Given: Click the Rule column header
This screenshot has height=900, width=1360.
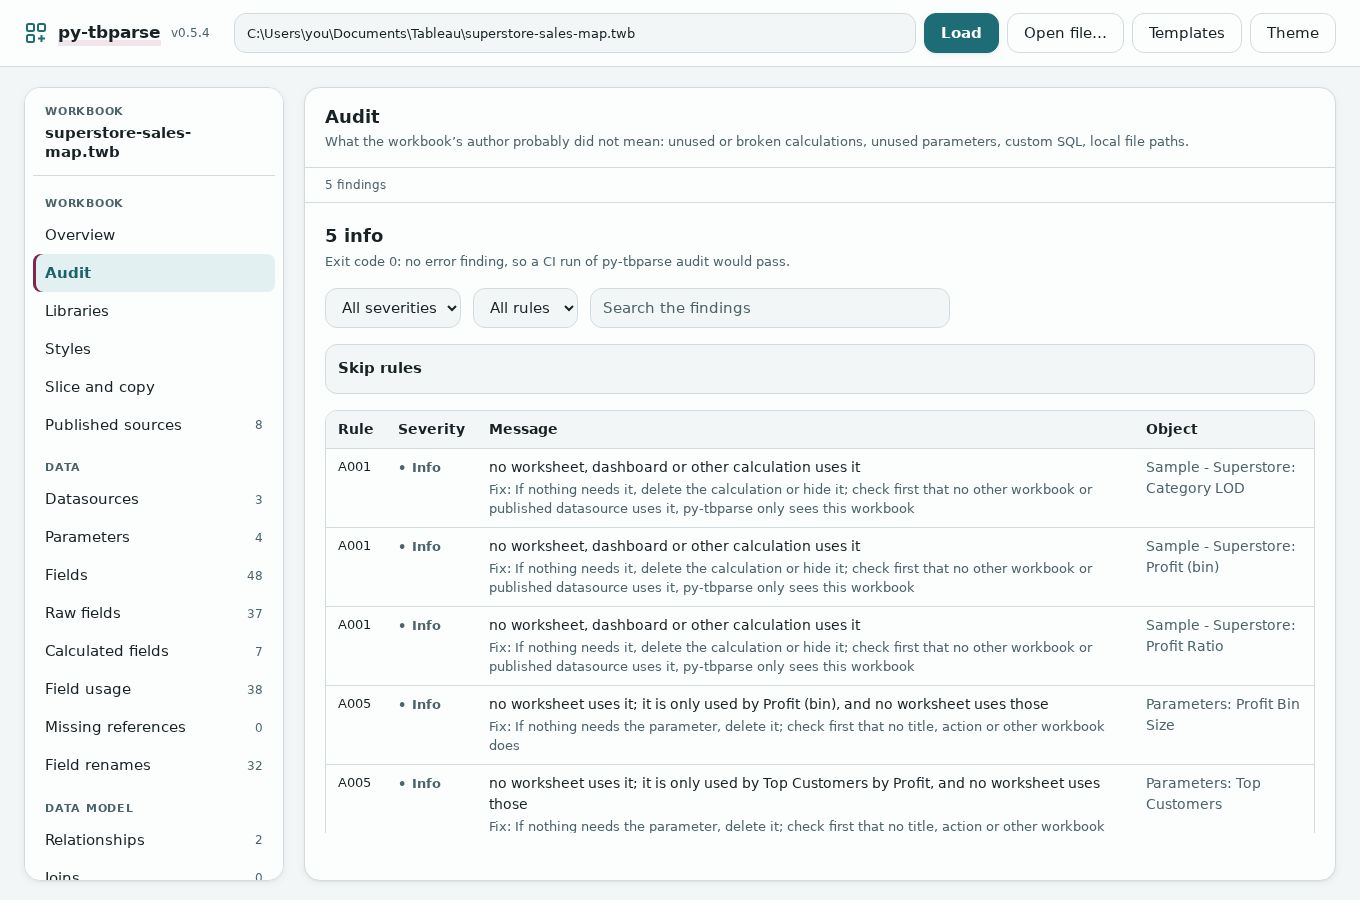Looking at the screenshot, I should tap(356, 429).
